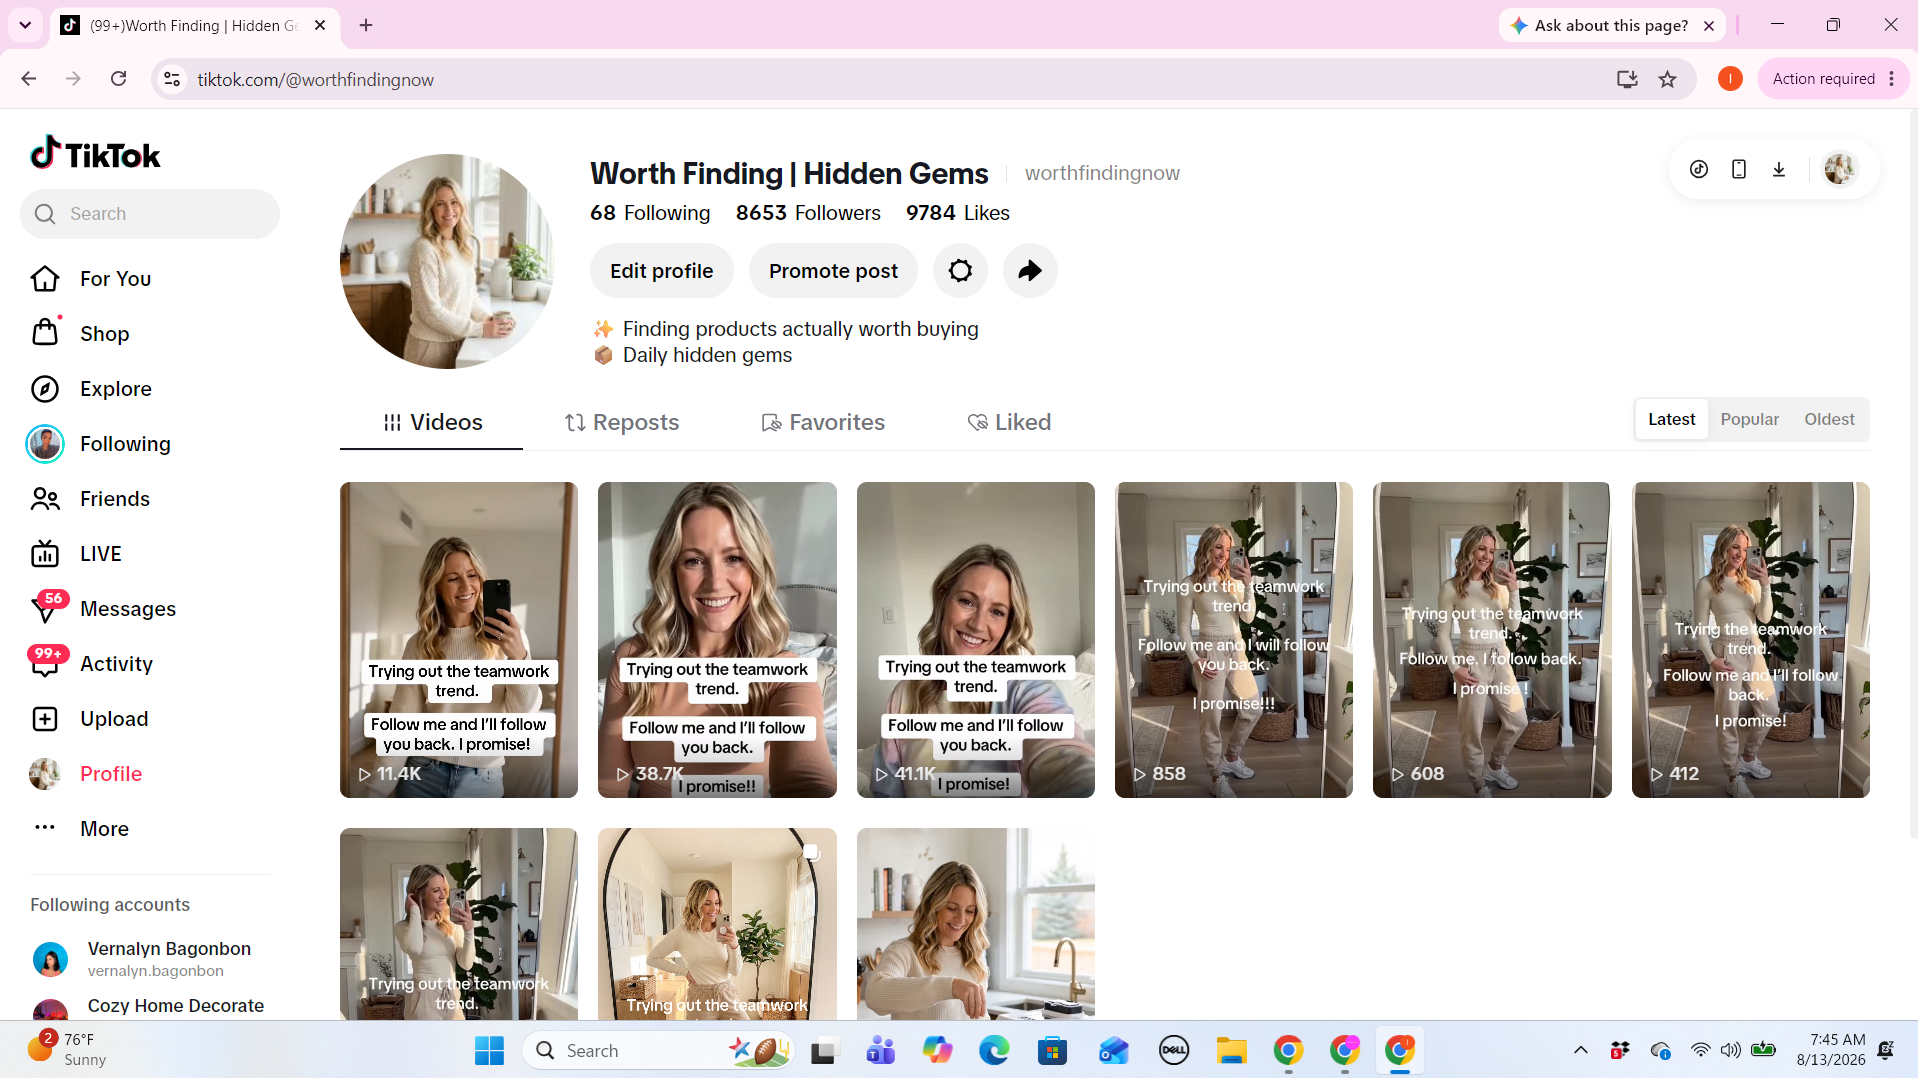Open the Windows Start menu
Screen dimensions: 1918x1078
tap(489, 1050)
